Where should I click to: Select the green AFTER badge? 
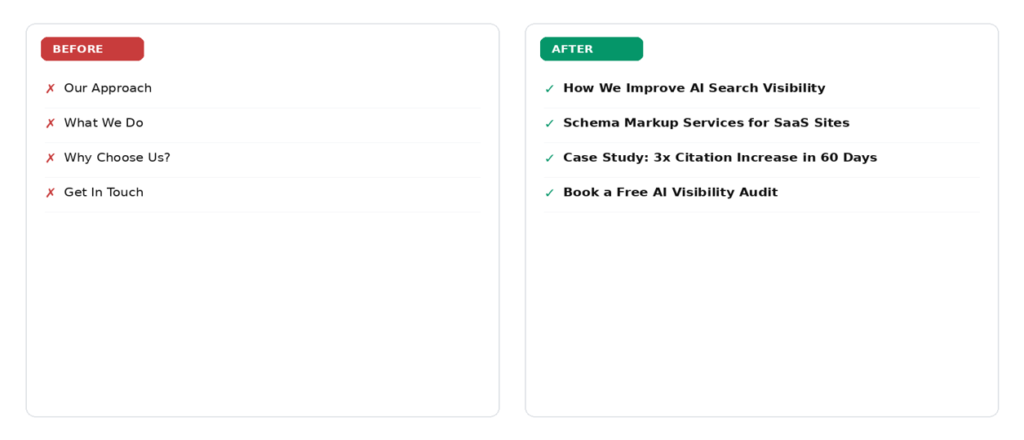(x=591, y=49)
